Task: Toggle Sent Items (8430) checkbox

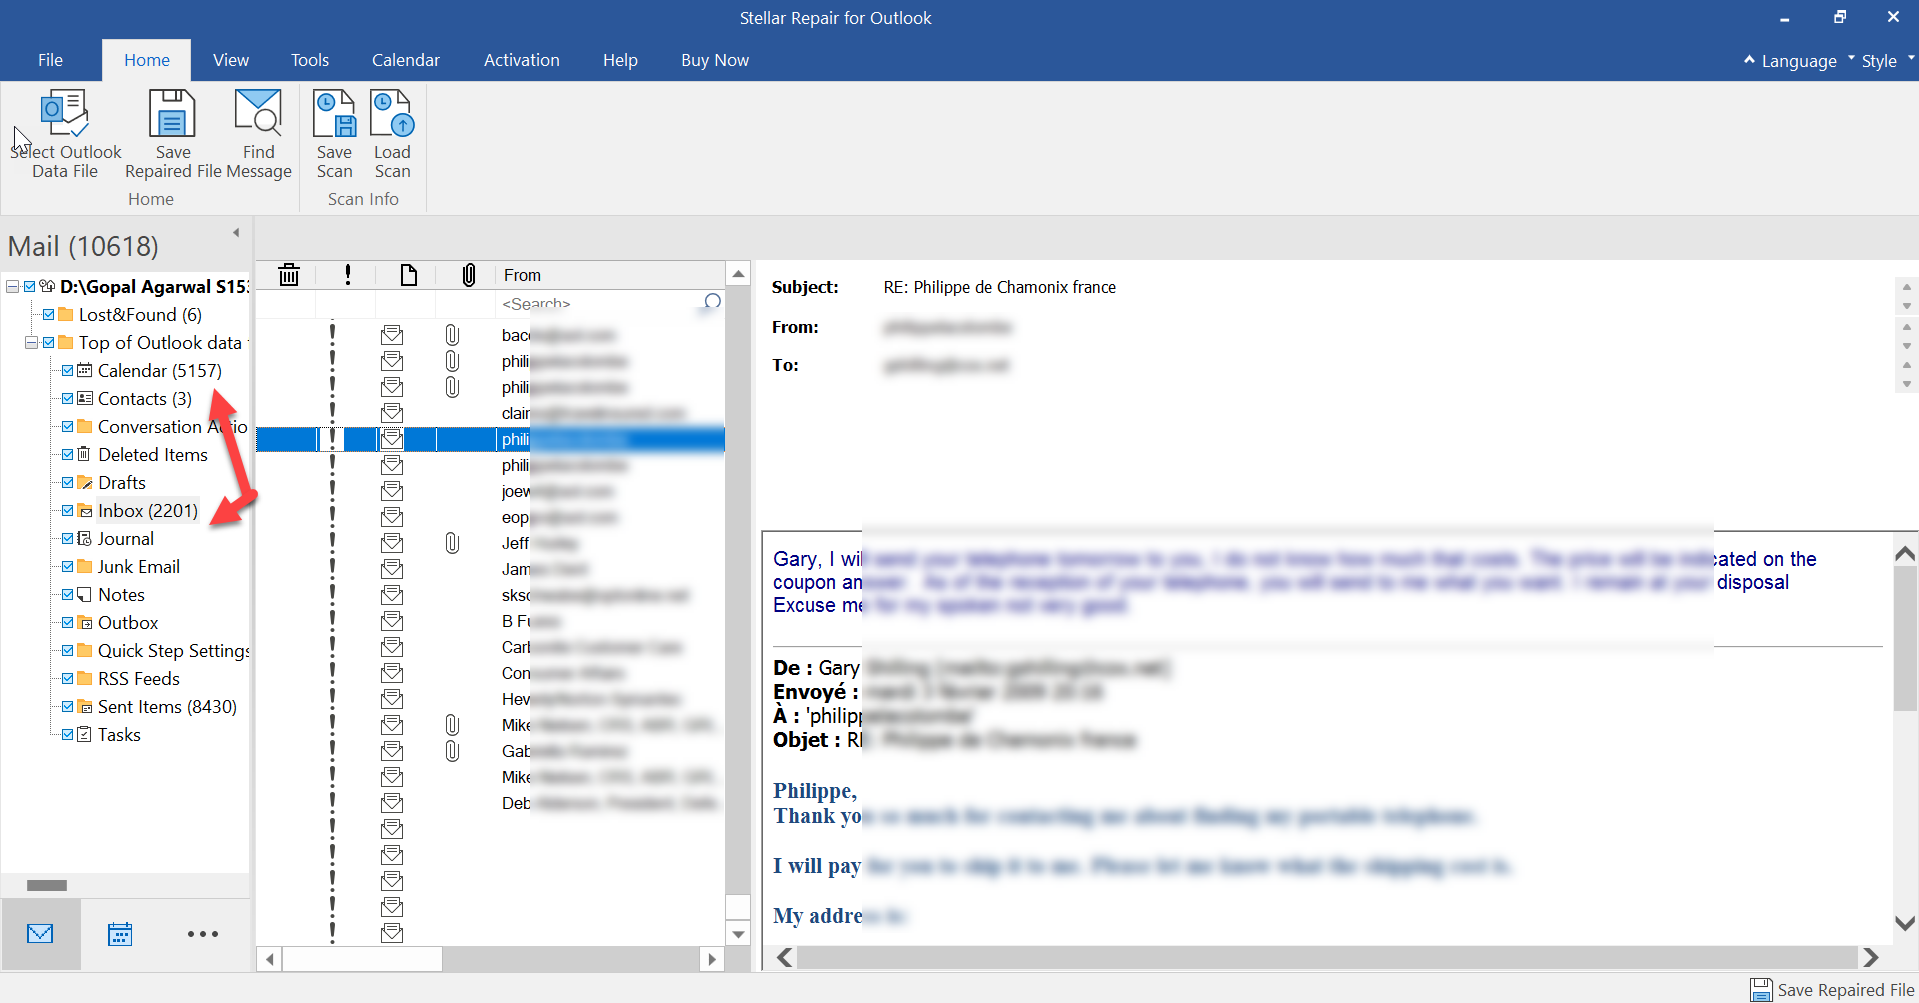Action: coord(67,706)
